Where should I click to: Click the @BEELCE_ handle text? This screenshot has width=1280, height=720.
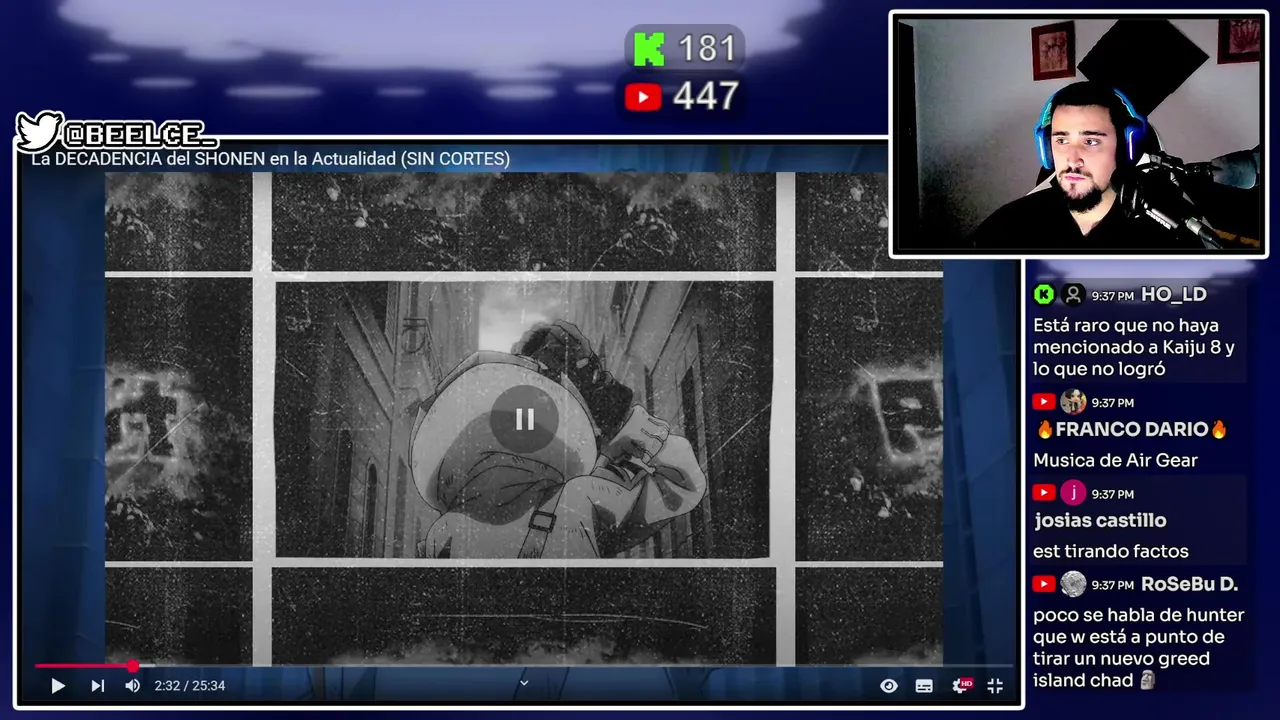pyautogui.click(x=140, y=134)
